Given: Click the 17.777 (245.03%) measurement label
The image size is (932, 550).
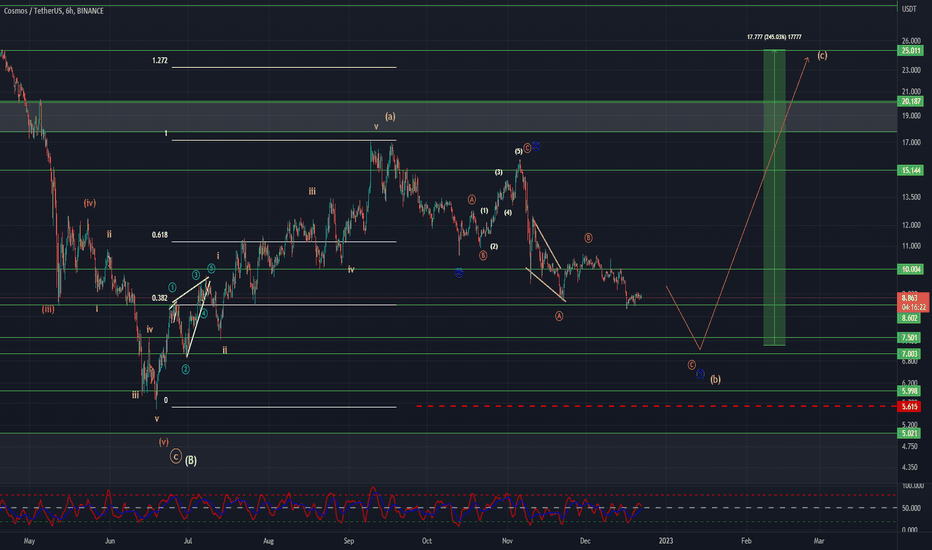Looking at the screenshot, I should pos(774,37).
